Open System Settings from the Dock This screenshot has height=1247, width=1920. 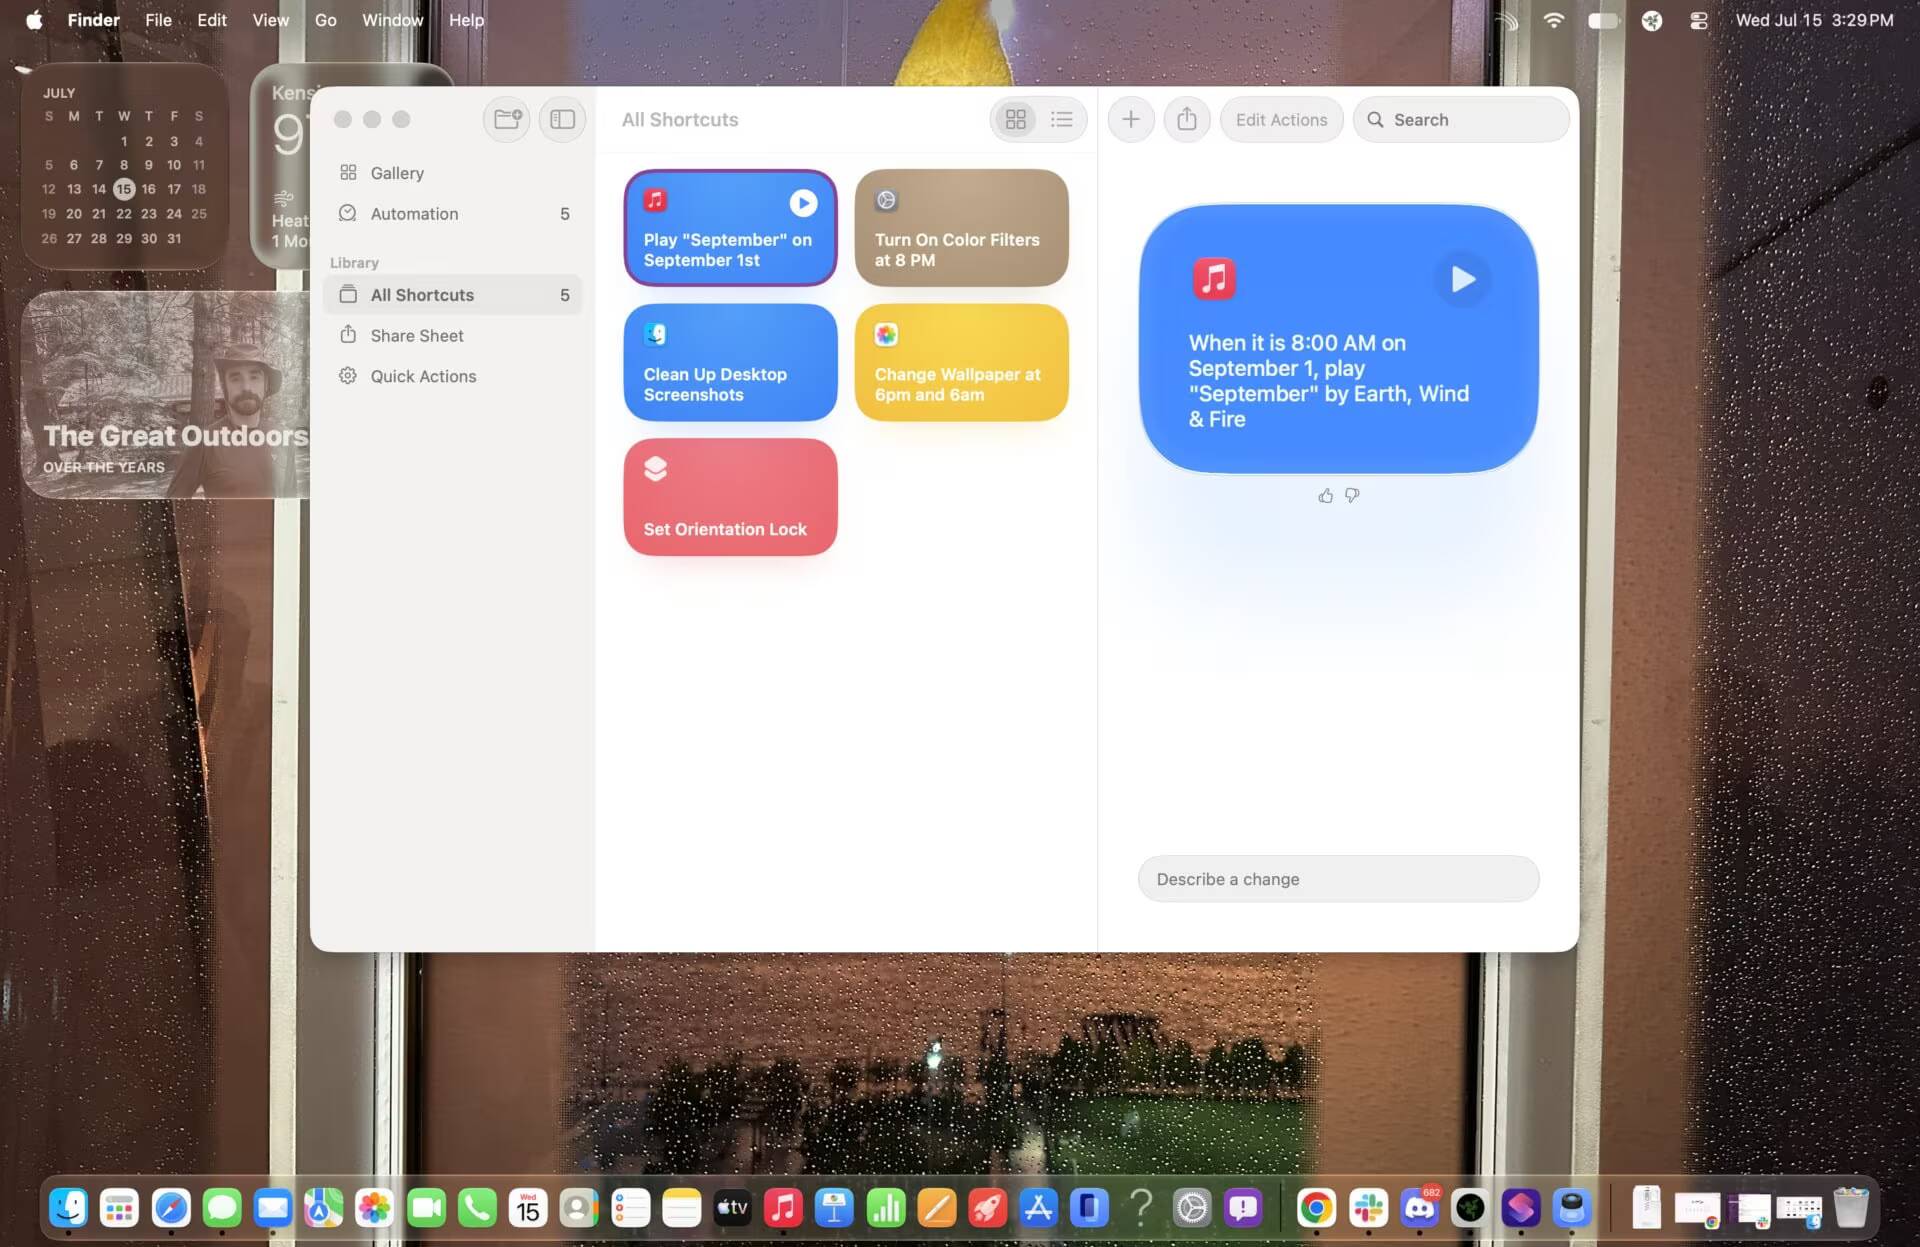click(x=1191, y=1208)
